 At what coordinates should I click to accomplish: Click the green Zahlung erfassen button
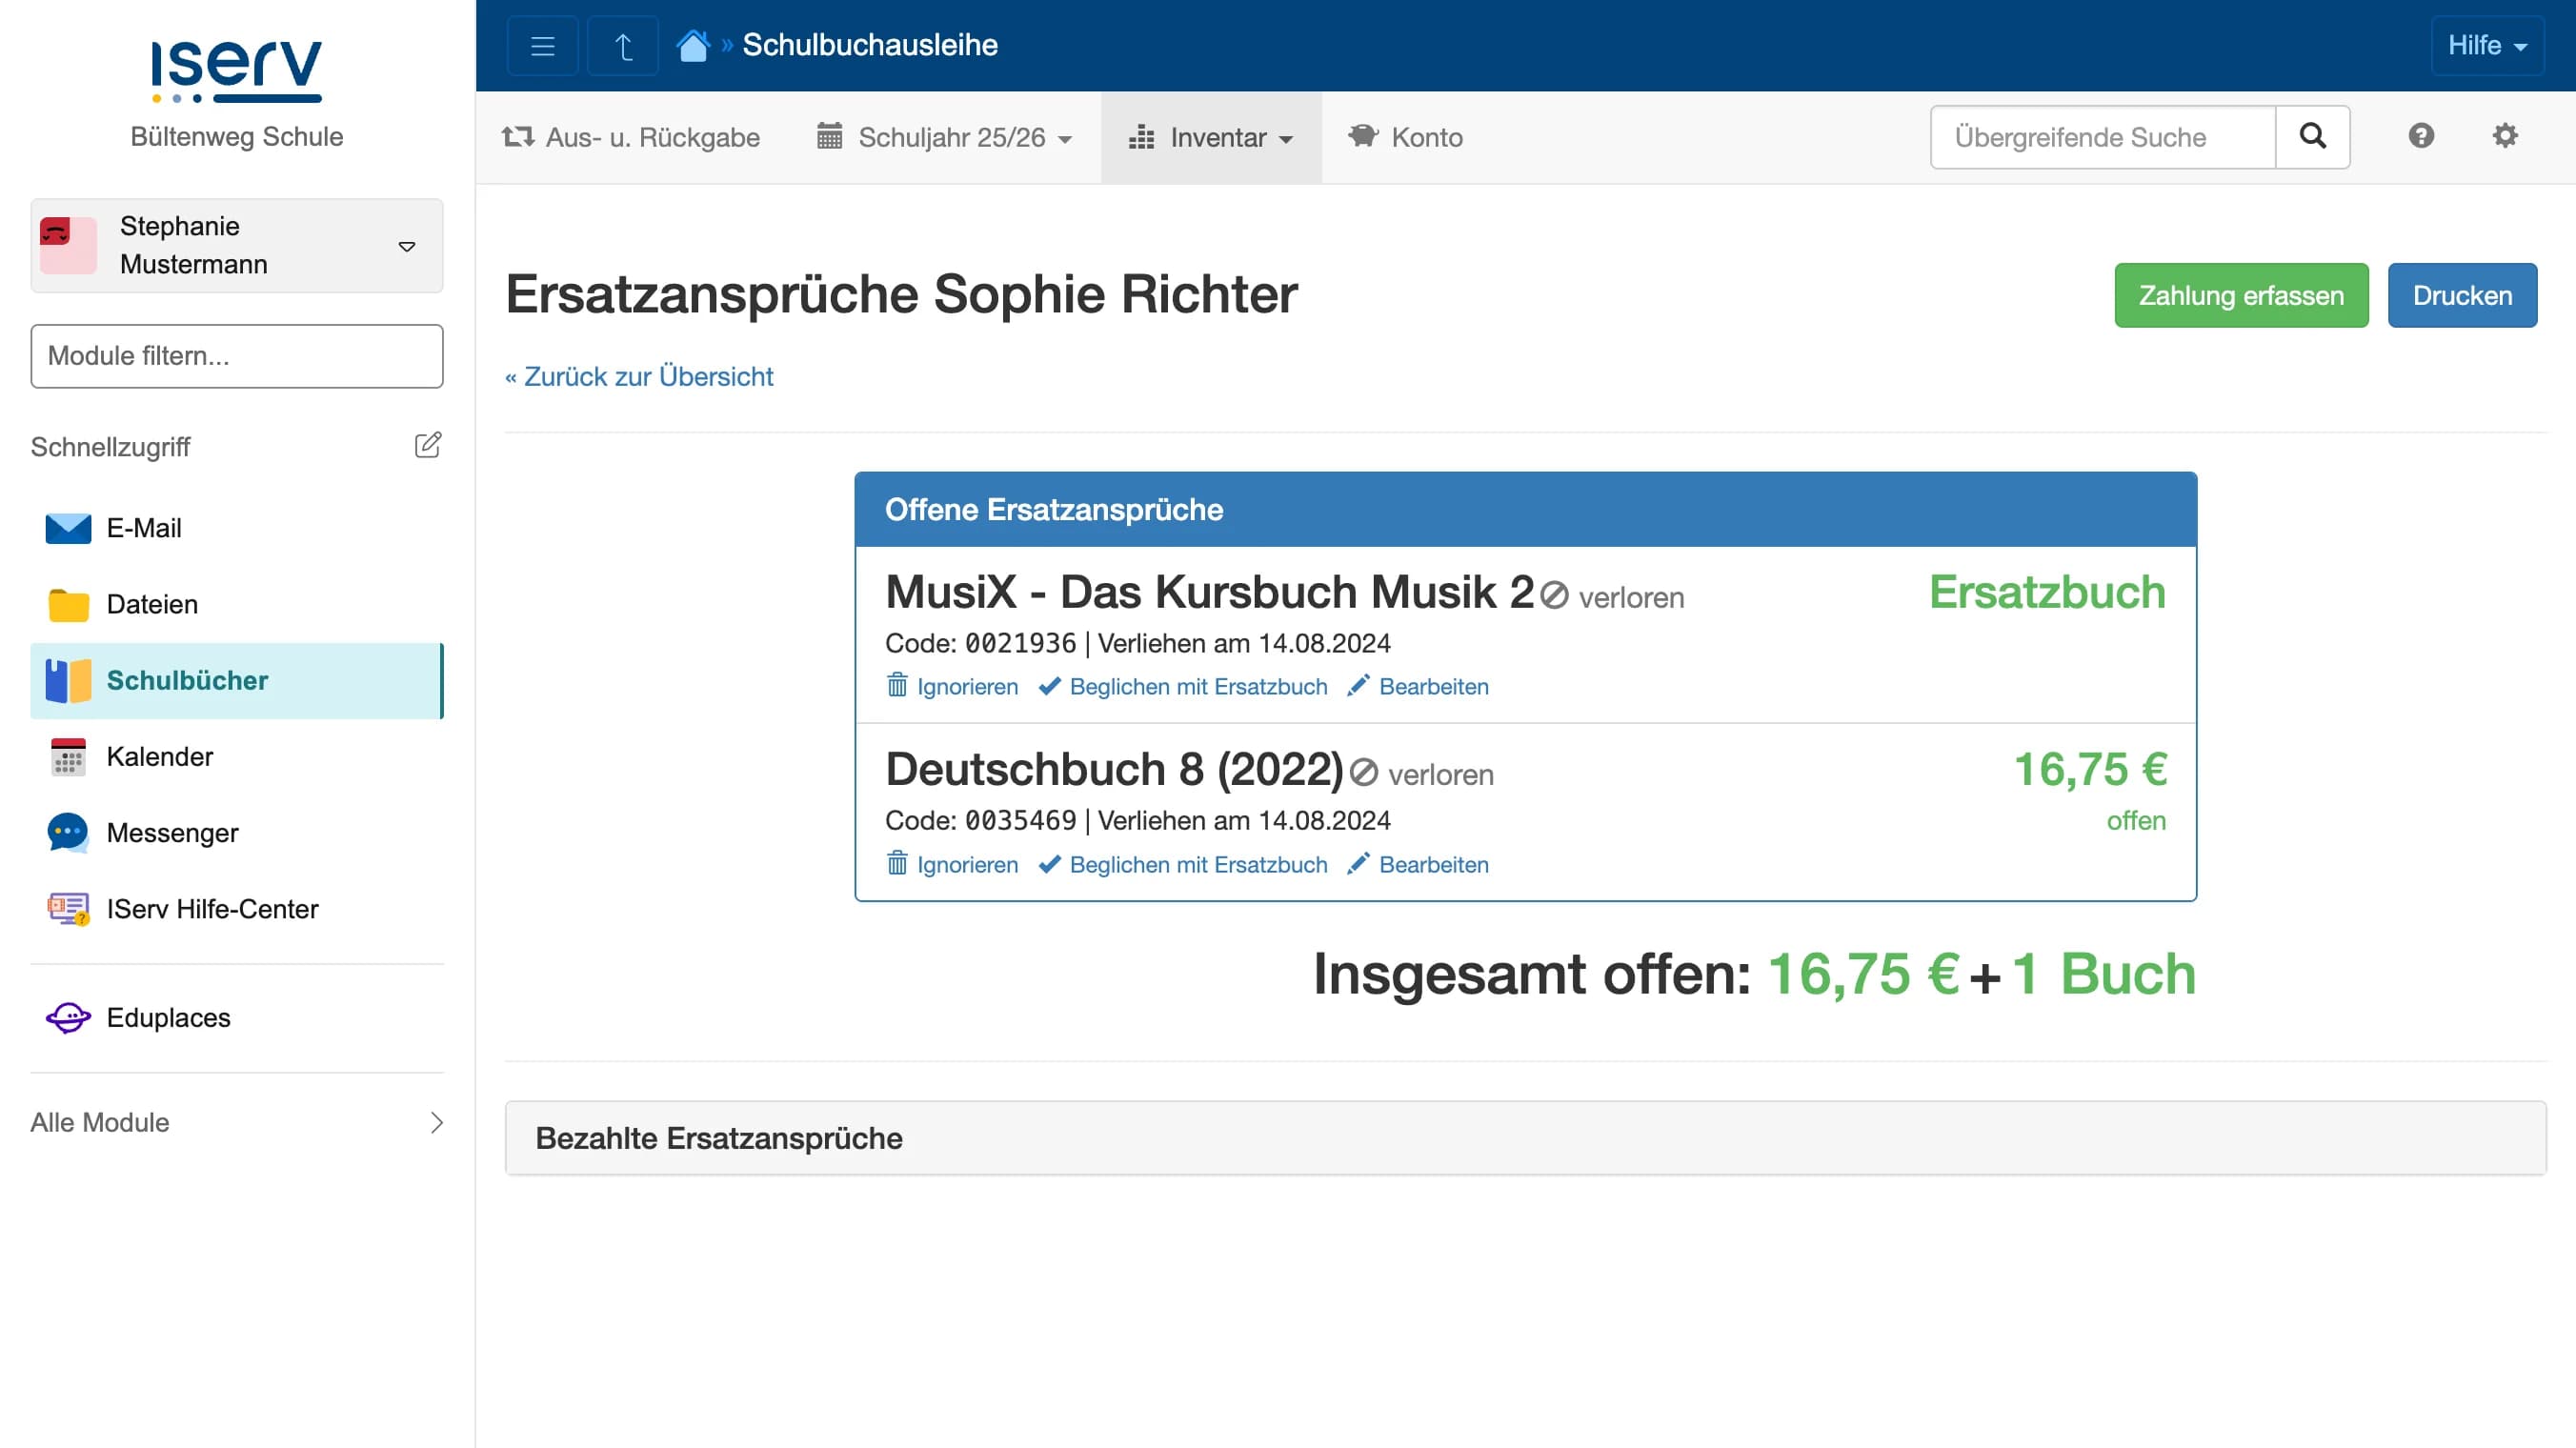(x=2240, y=295)
